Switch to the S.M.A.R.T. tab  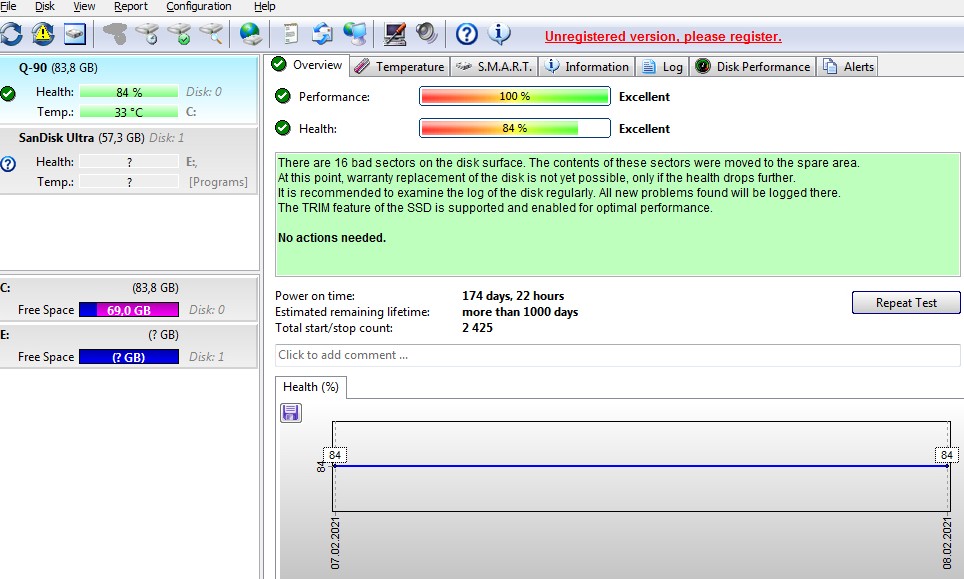click(494, 66)
